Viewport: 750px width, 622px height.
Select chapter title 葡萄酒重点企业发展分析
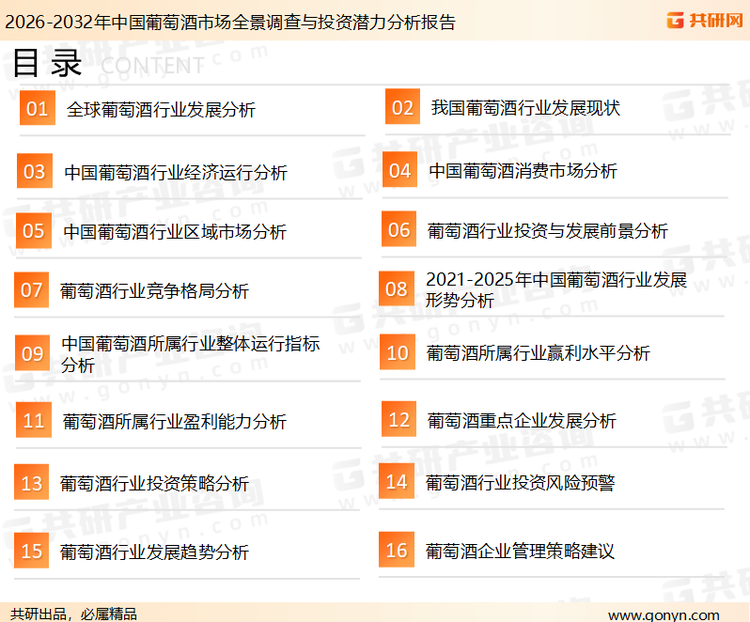pos(521,420)
